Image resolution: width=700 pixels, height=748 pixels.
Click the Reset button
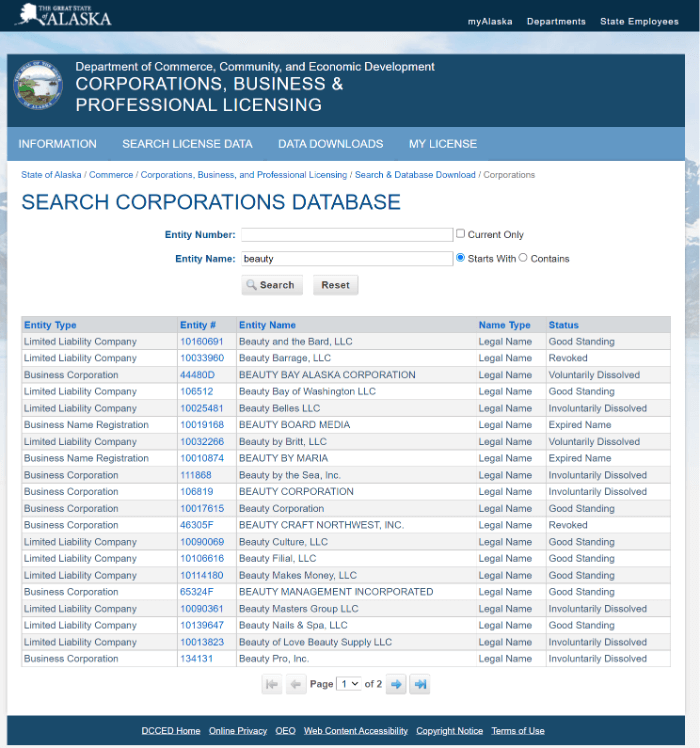pyautogui.click(x=335, y=285)
